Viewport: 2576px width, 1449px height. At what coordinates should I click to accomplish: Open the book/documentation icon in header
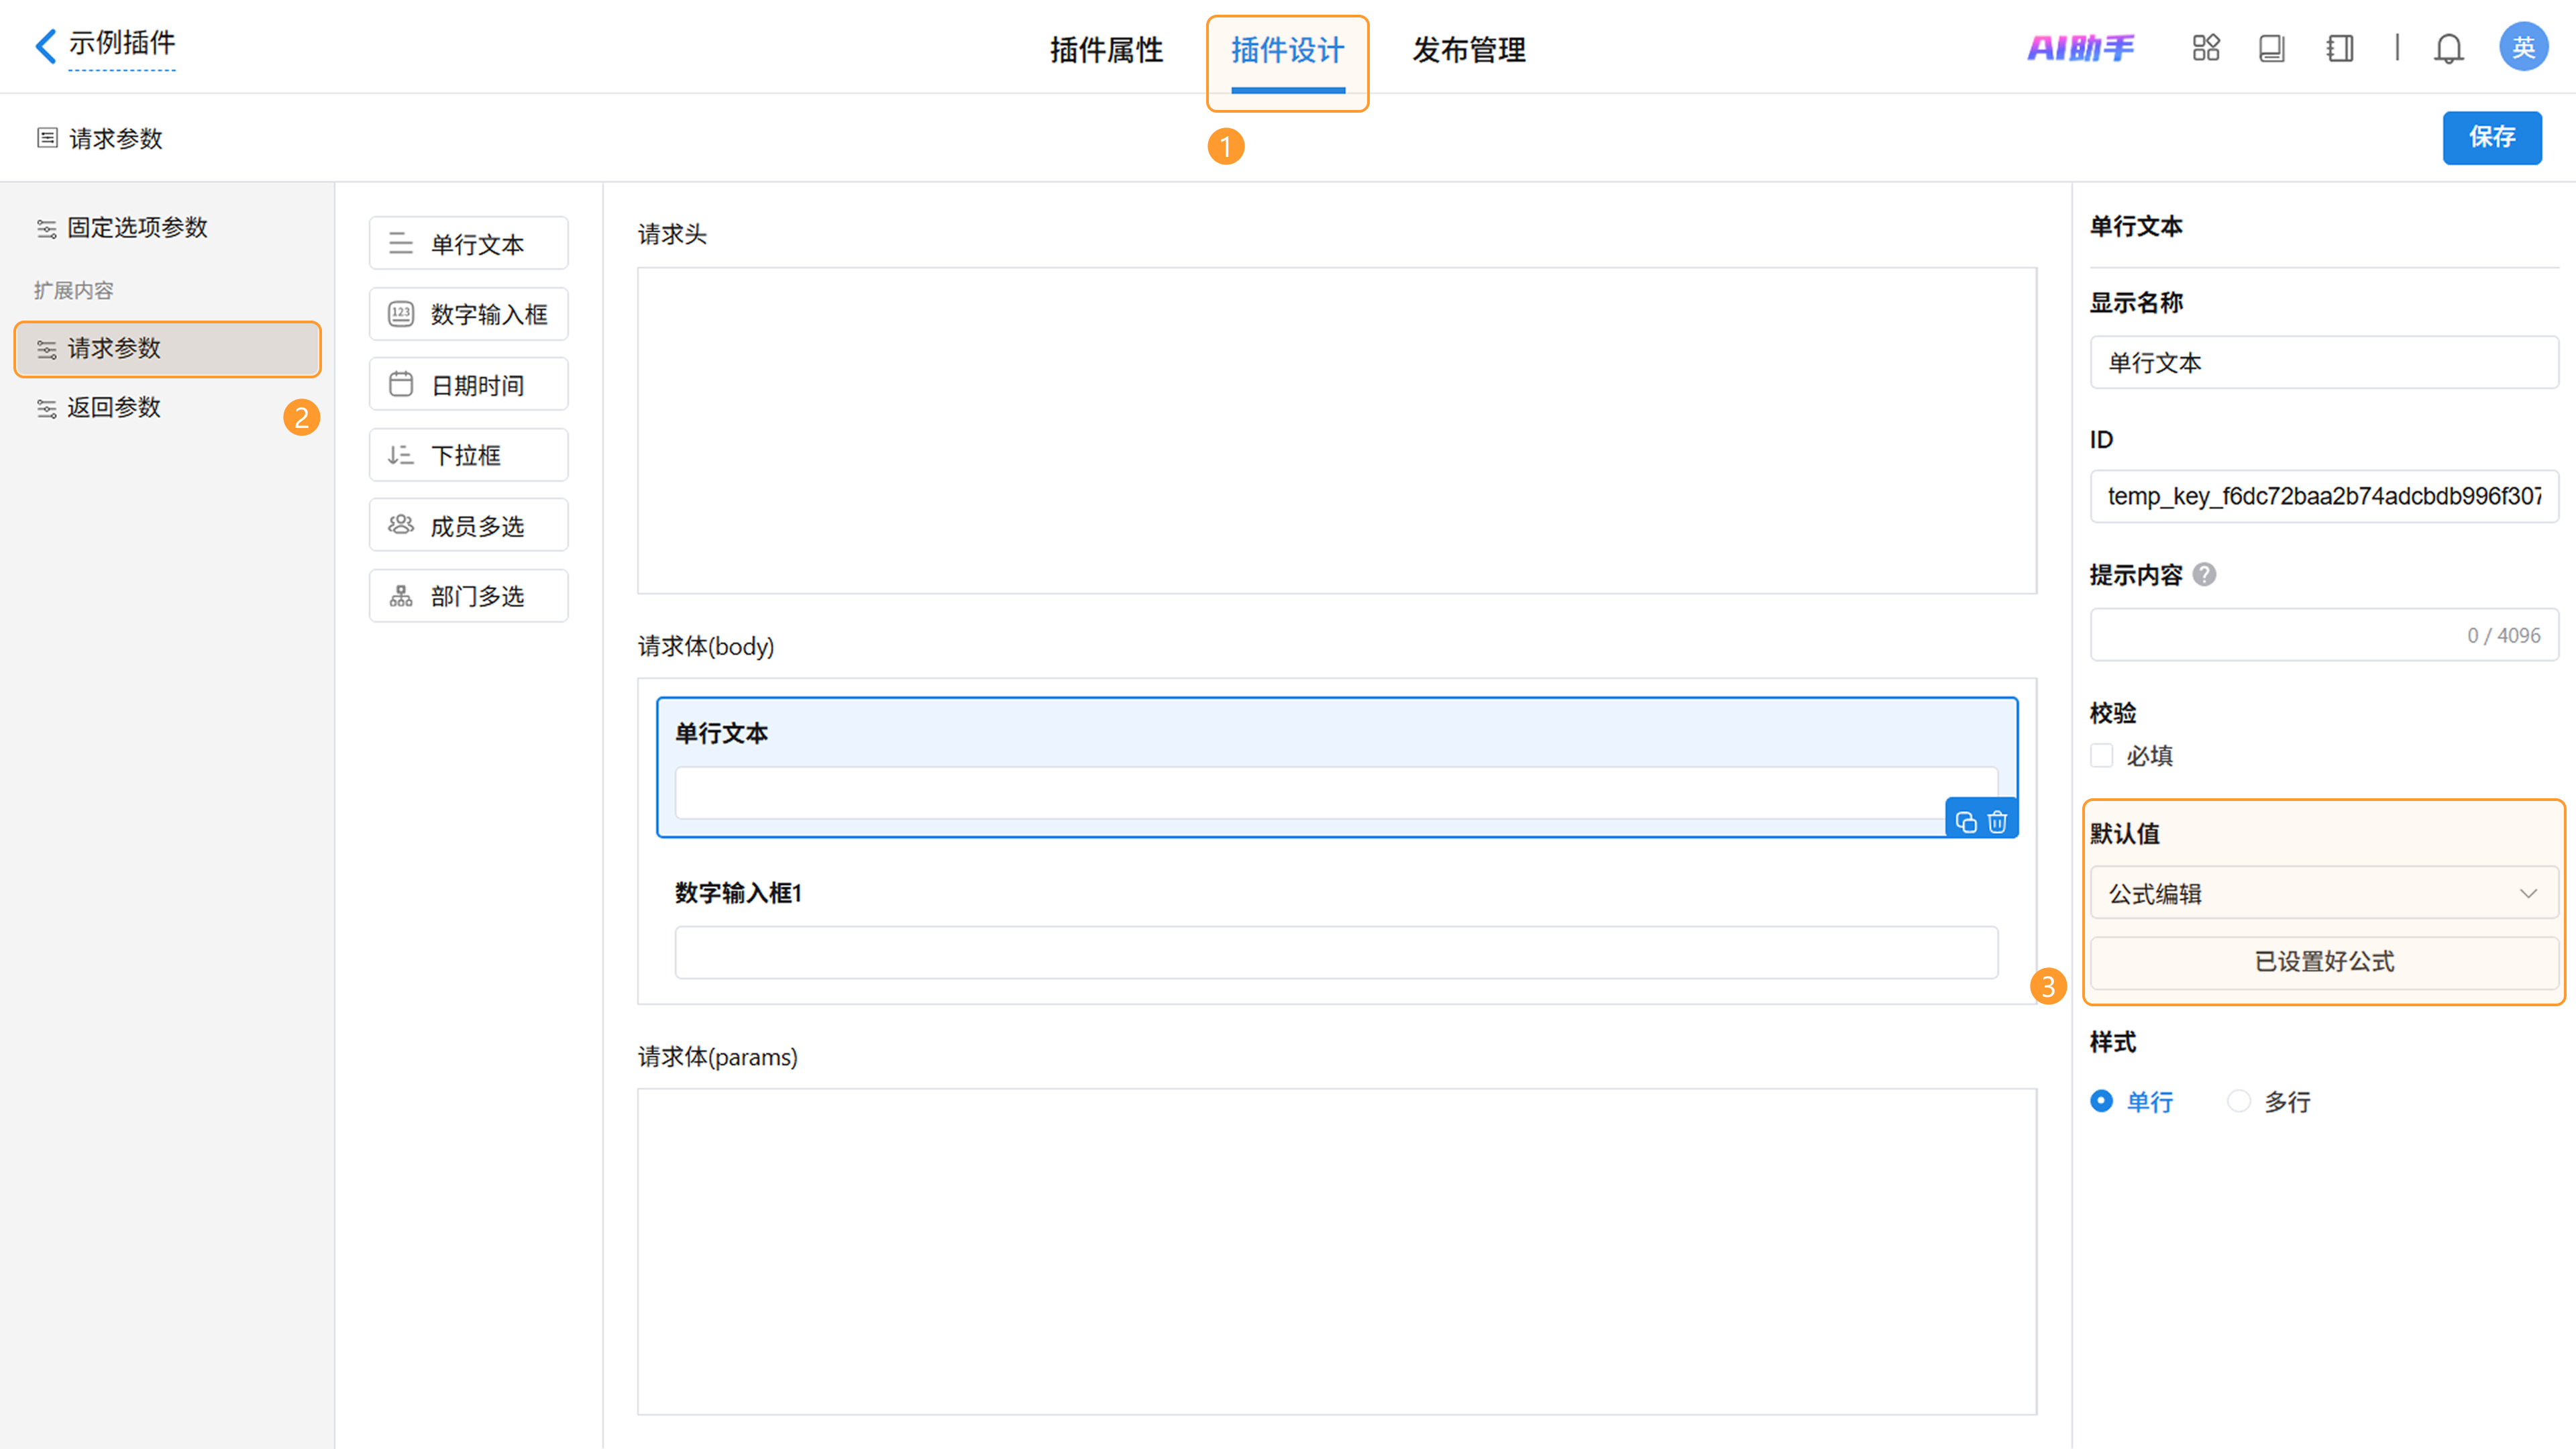2271,48
